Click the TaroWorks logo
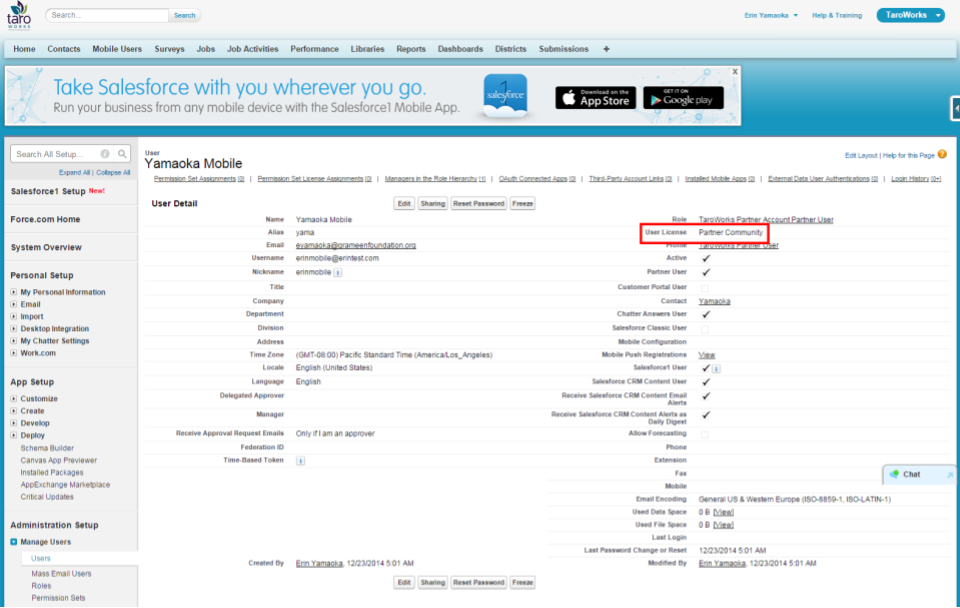The width and height of the screenshot is (960, 608). click(18, 15)
